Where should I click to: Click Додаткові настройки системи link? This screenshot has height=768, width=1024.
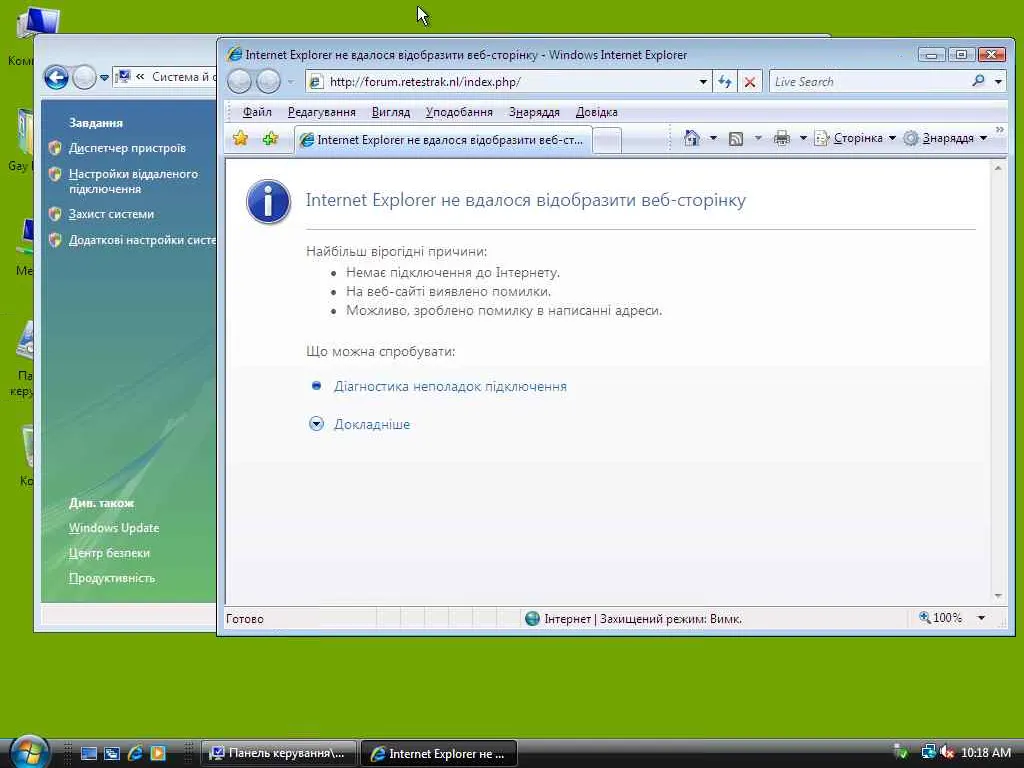pos(142,240)
